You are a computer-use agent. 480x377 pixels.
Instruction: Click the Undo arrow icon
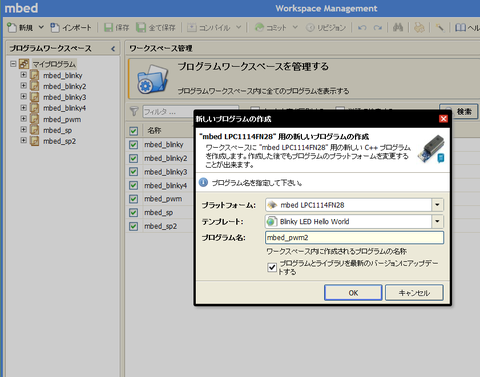coord(362,28)
